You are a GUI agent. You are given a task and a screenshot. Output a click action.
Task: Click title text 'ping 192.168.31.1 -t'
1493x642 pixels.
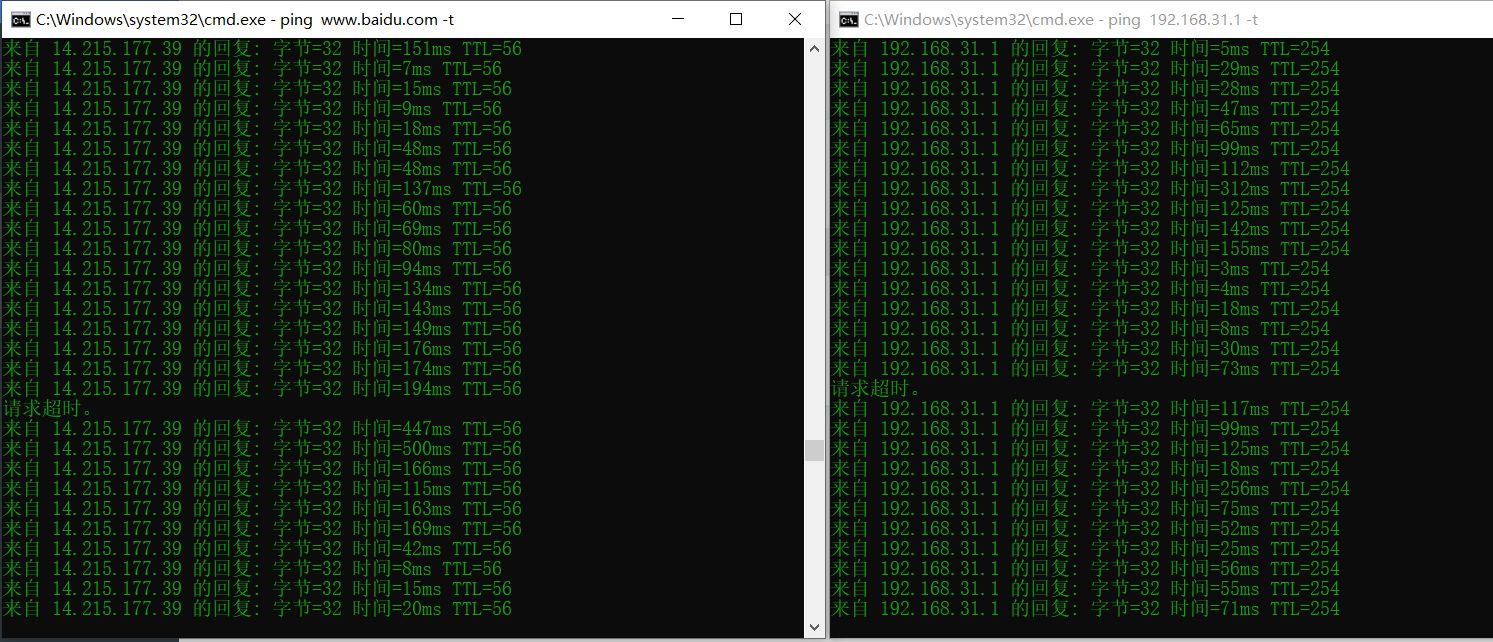1182,19
